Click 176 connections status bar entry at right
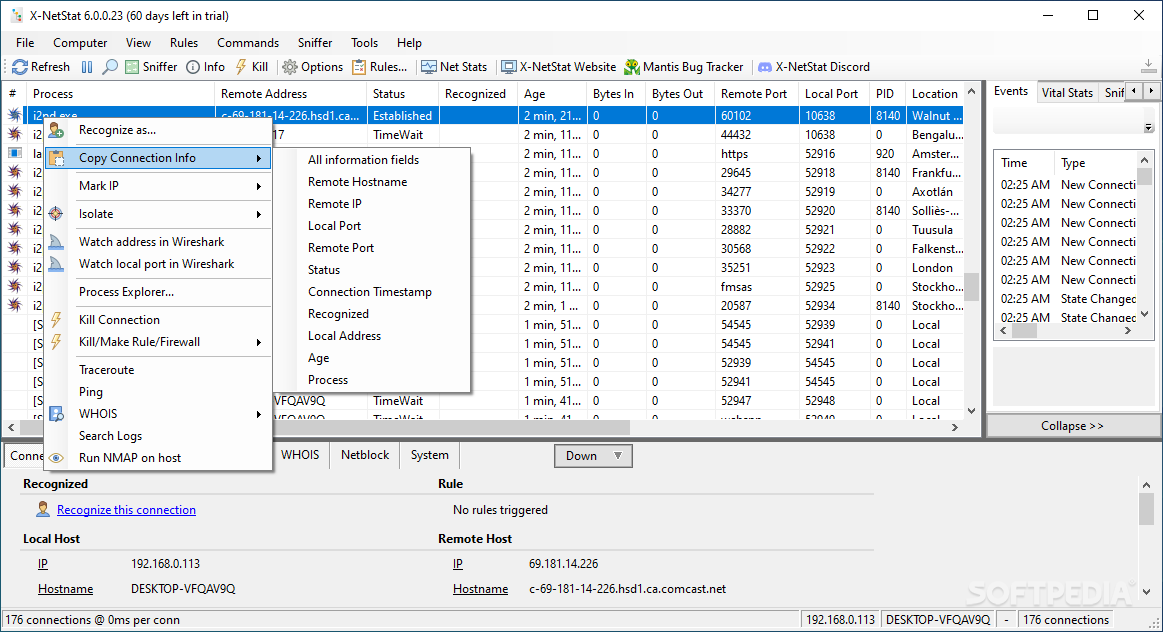The height and width of the screenshot is (632, 1163). point(1066,620)
